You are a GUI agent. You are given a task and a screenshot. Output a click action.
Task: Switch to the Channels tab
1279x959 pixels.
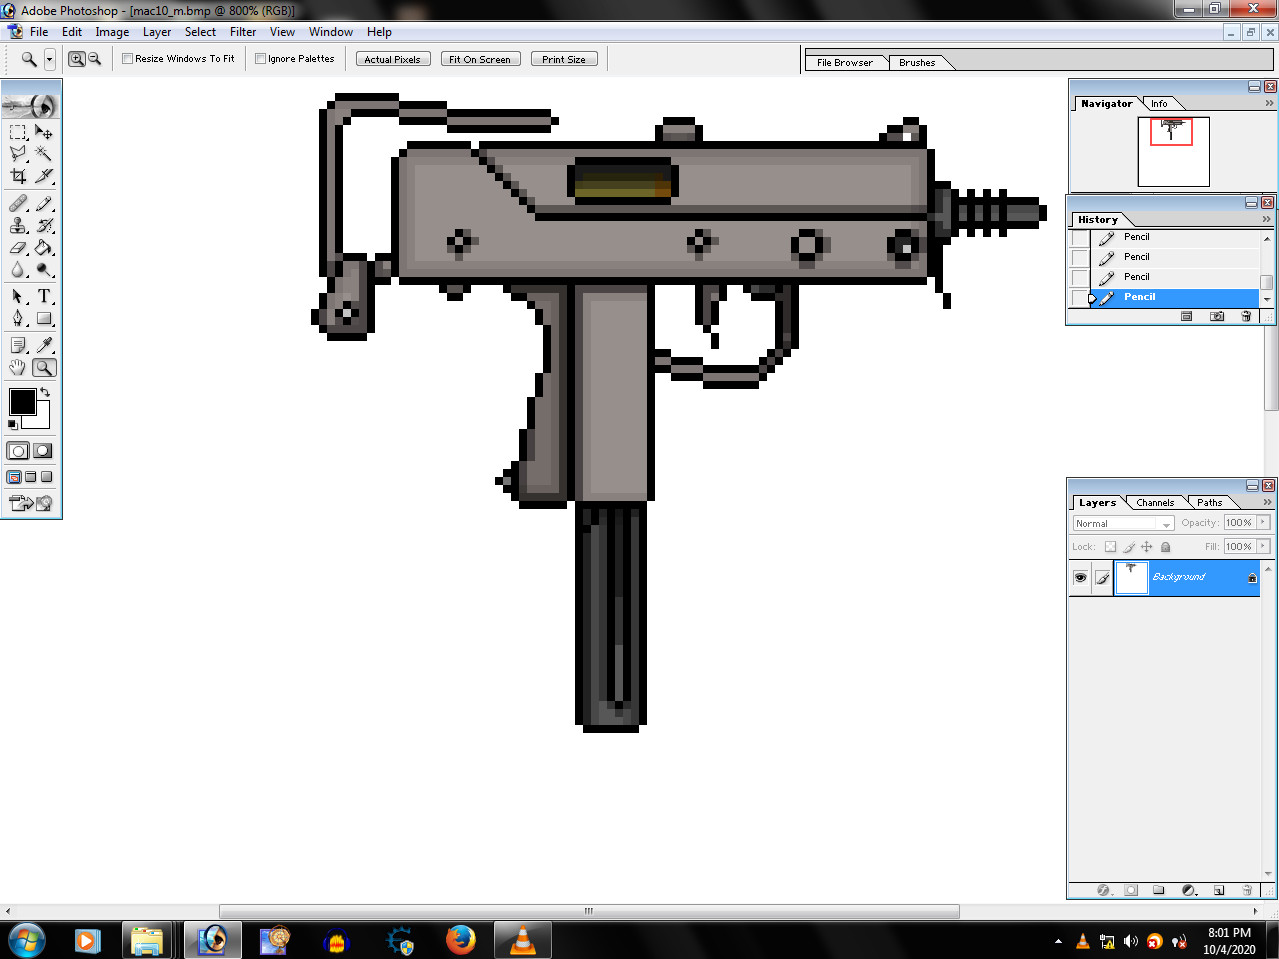[x=1155, y=503]
